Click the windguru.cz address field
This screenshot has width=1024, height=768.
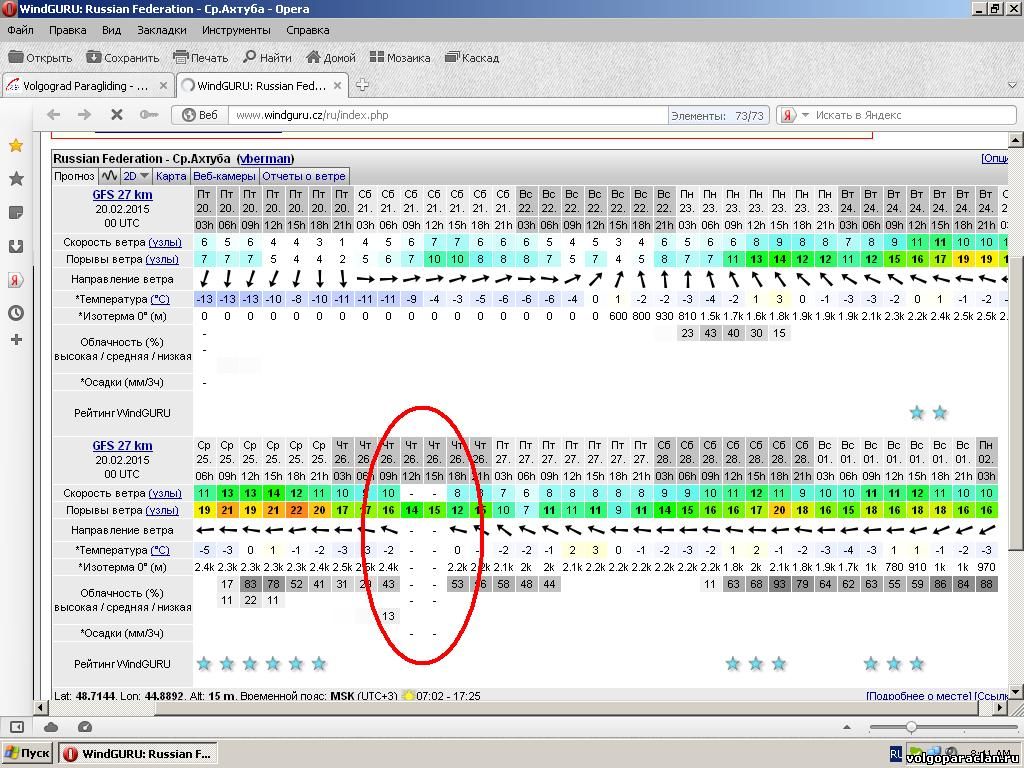pyautogui.click(x=447, y=115)
